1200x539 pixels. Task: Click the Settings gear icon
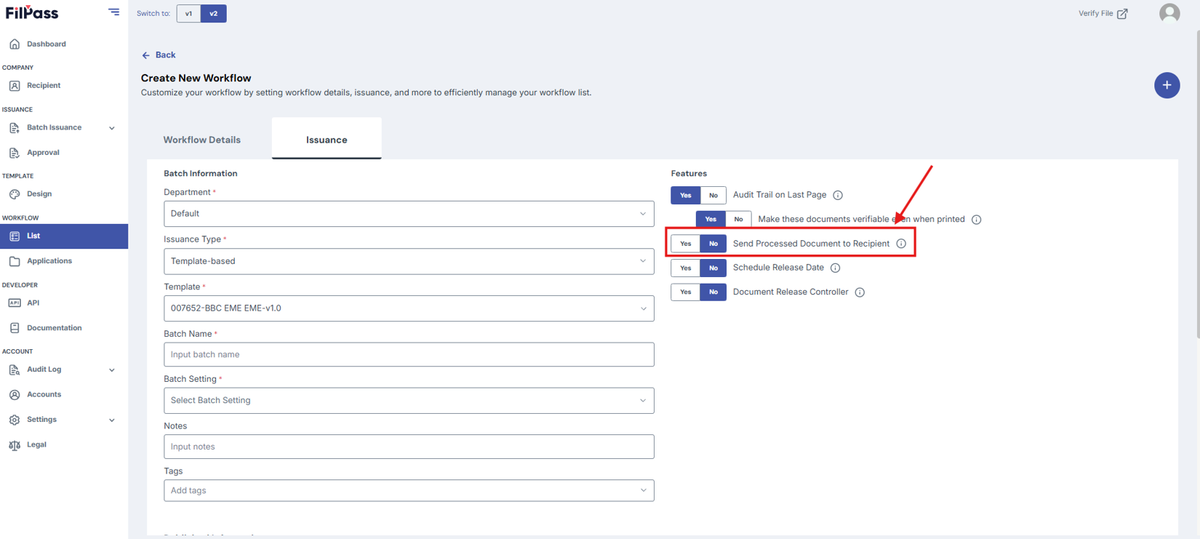(15, 420)
